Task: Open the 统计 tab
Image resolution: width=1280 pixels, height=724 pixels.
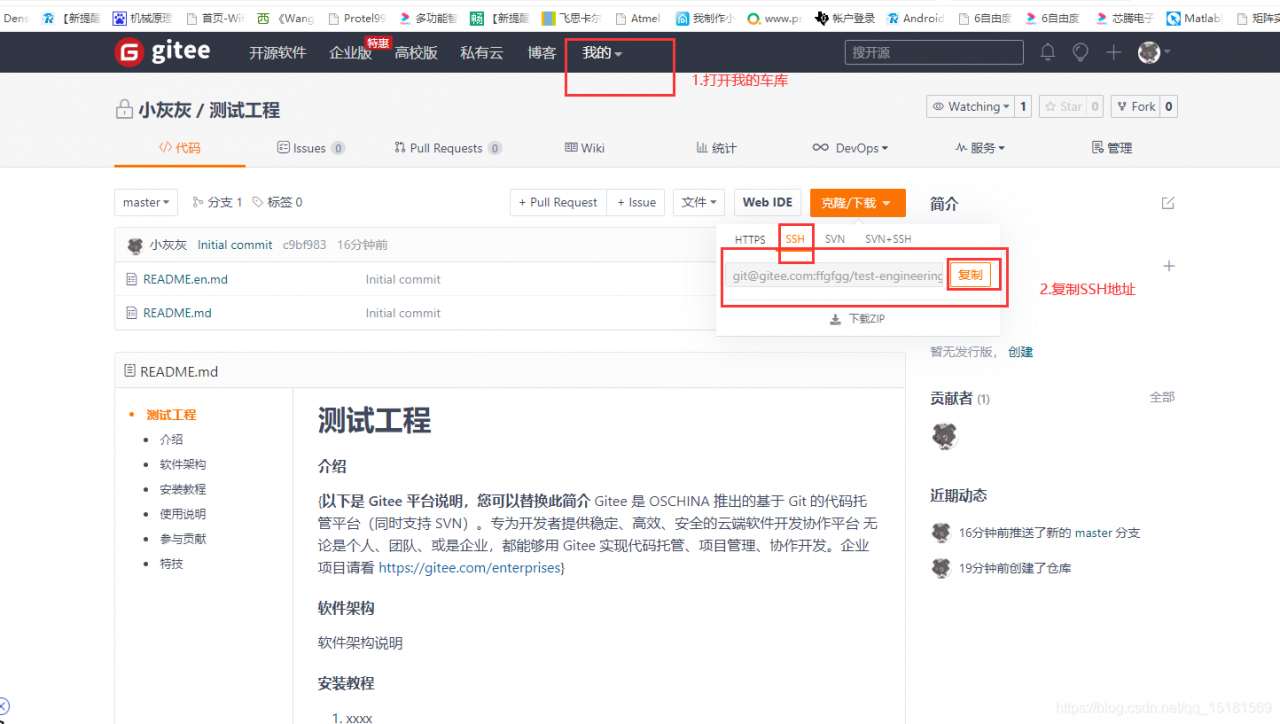Action: pyautogui.click(x=716, y=148)
